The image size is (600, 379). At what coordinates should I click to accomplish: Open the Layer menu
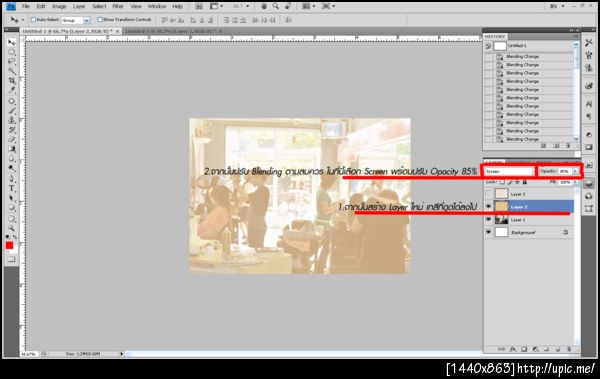pos(79,7)
